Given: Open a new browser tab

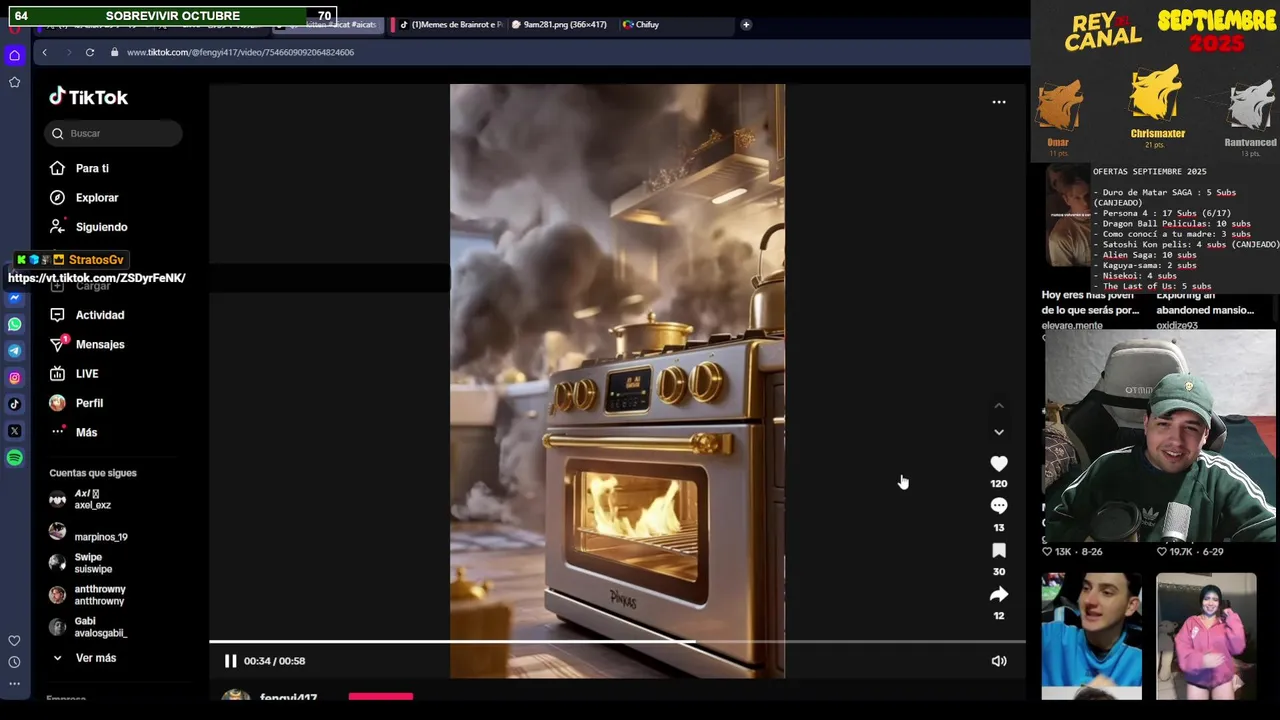Looking at the screenshot, I should [746, 24].
